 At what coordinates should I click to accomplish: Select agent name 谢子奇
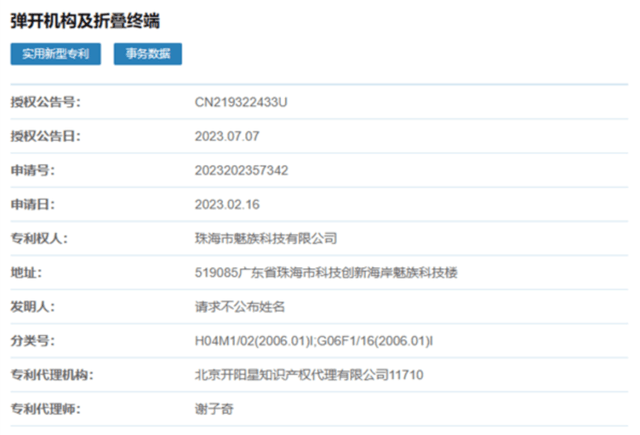point(214,409)
